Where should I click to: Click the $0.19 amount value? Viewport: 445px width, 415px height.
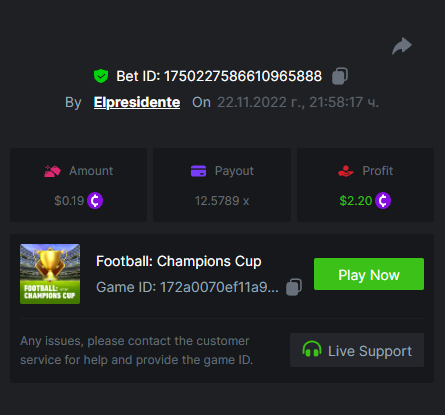(69, 201)
